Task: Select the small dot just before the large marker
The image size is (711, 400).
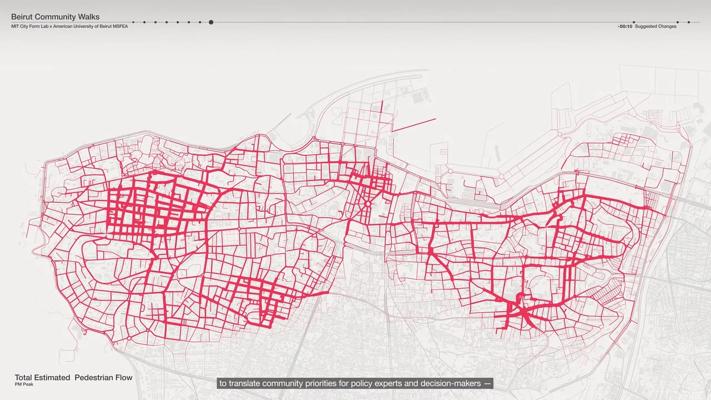Action: tap(199, 22)
